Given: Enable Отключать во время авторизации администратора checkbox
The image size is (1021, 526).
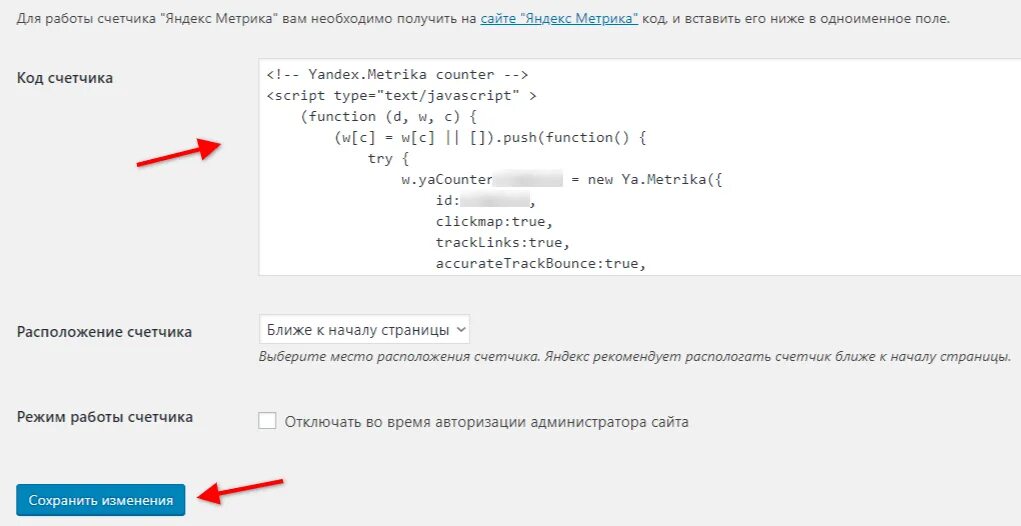Looking at the screenshot, I should 267,421.
